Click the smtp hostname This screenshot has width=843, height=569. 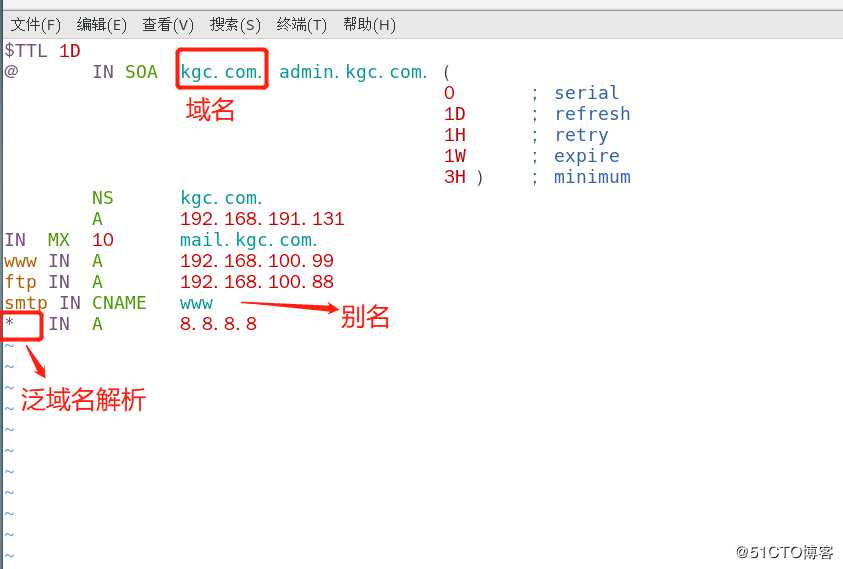coord(26,303)
